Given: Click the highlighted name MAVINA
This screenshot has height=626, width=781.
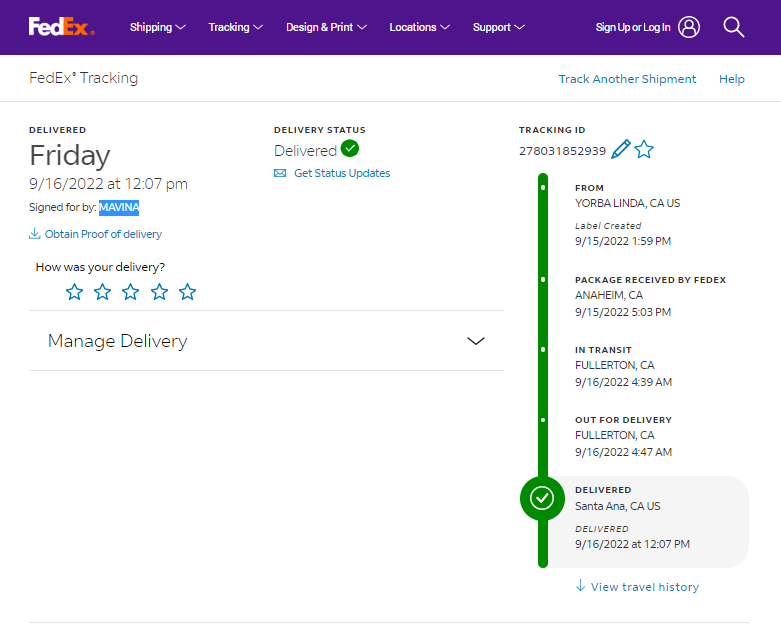Looking at the screenshot, I should [x=119, y=207].
